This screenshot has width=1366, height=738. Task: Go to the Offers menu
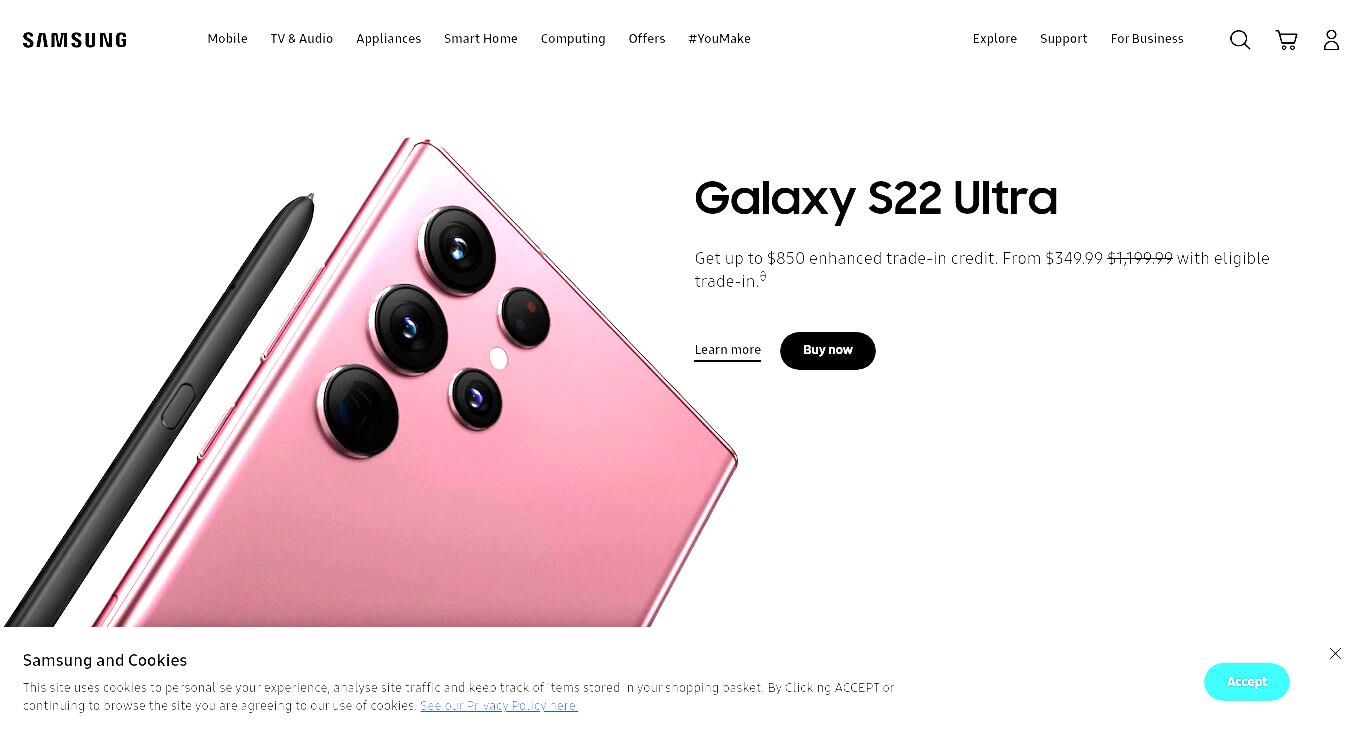pyautogui.click(x=647, y=39)
